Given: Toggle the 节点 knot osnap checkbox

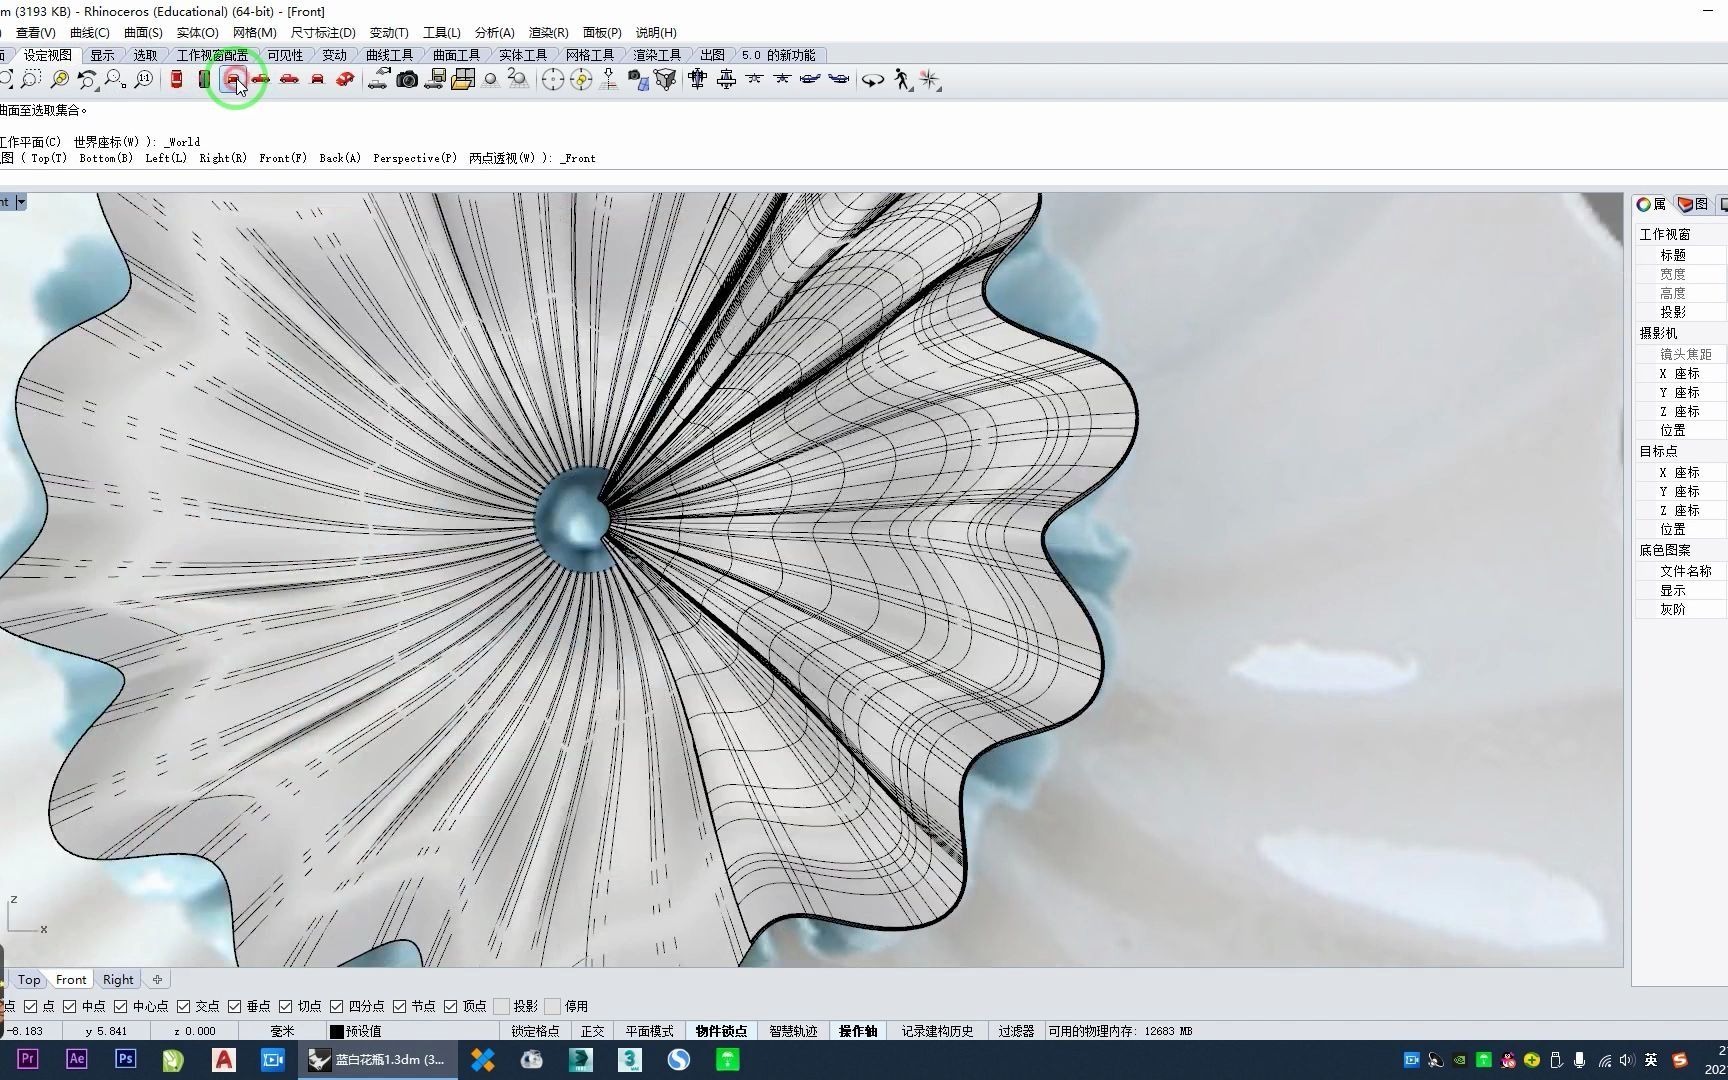Looking at the screenshot, I should pos(399,1006).
